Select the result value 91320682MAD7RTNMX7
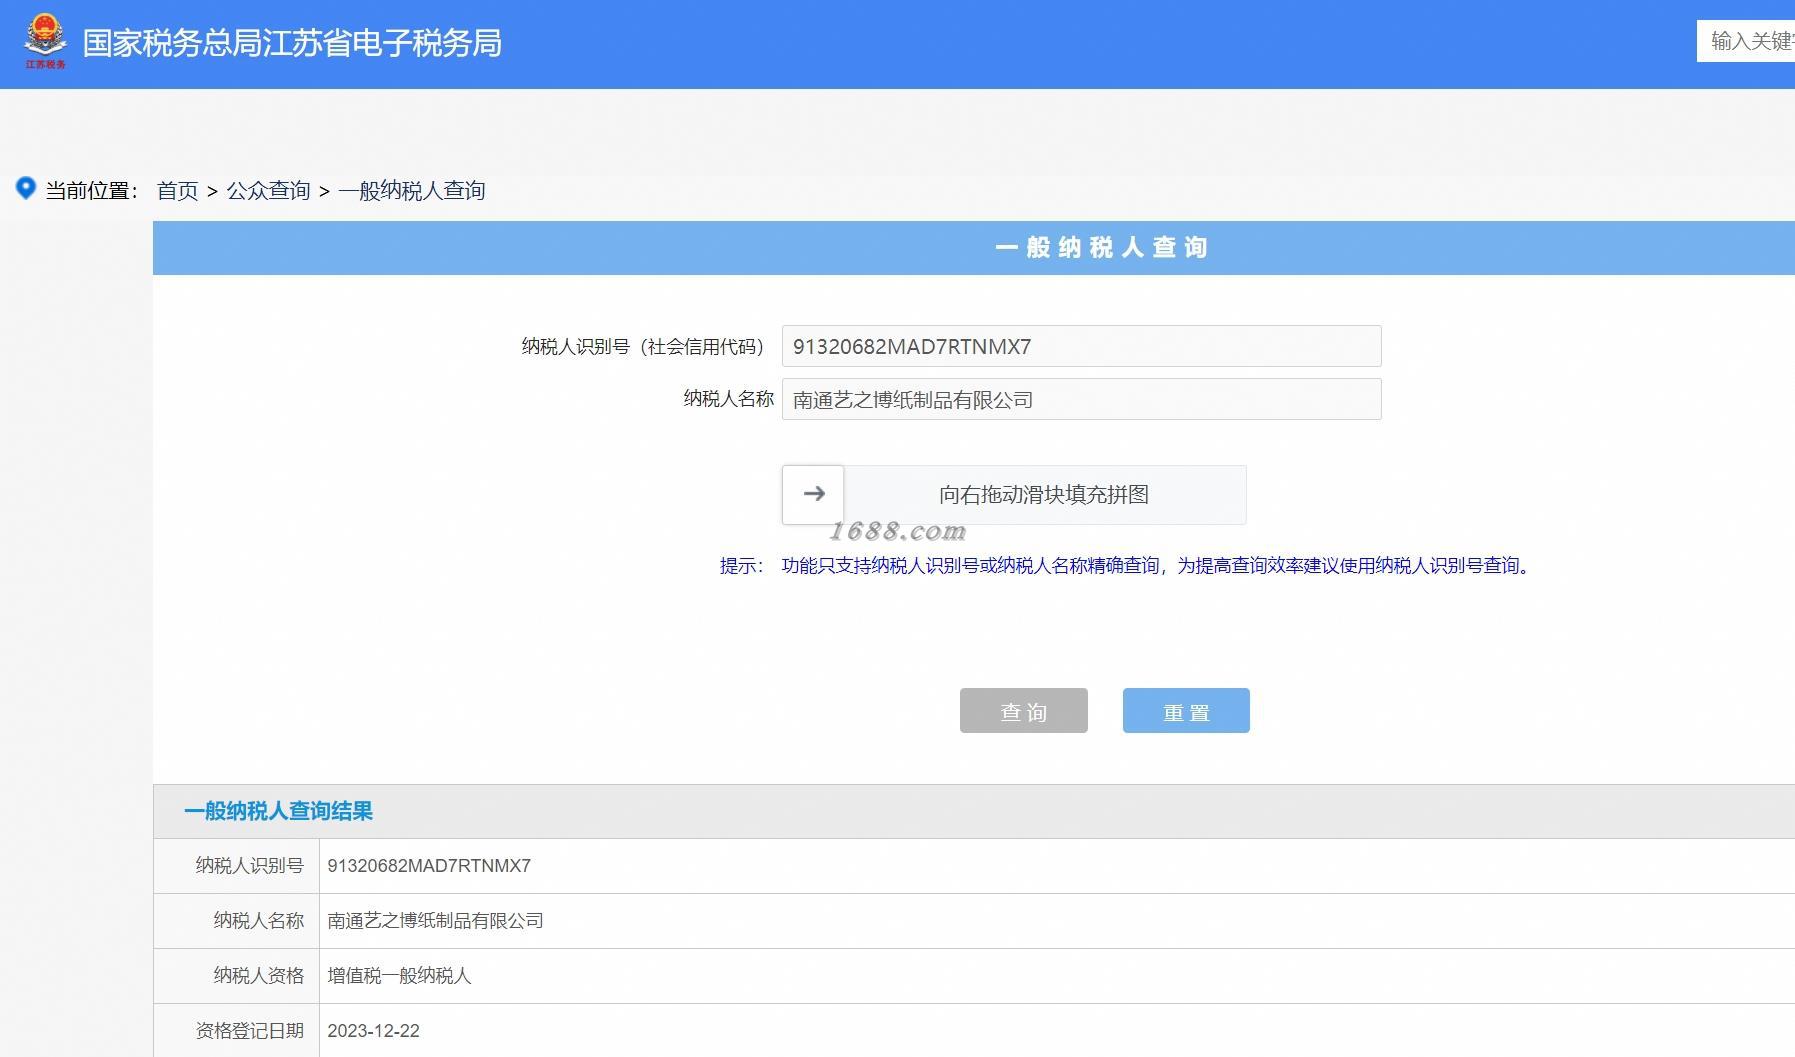The width and height of the screenshot is (1795, 1057). click(429, 866)
